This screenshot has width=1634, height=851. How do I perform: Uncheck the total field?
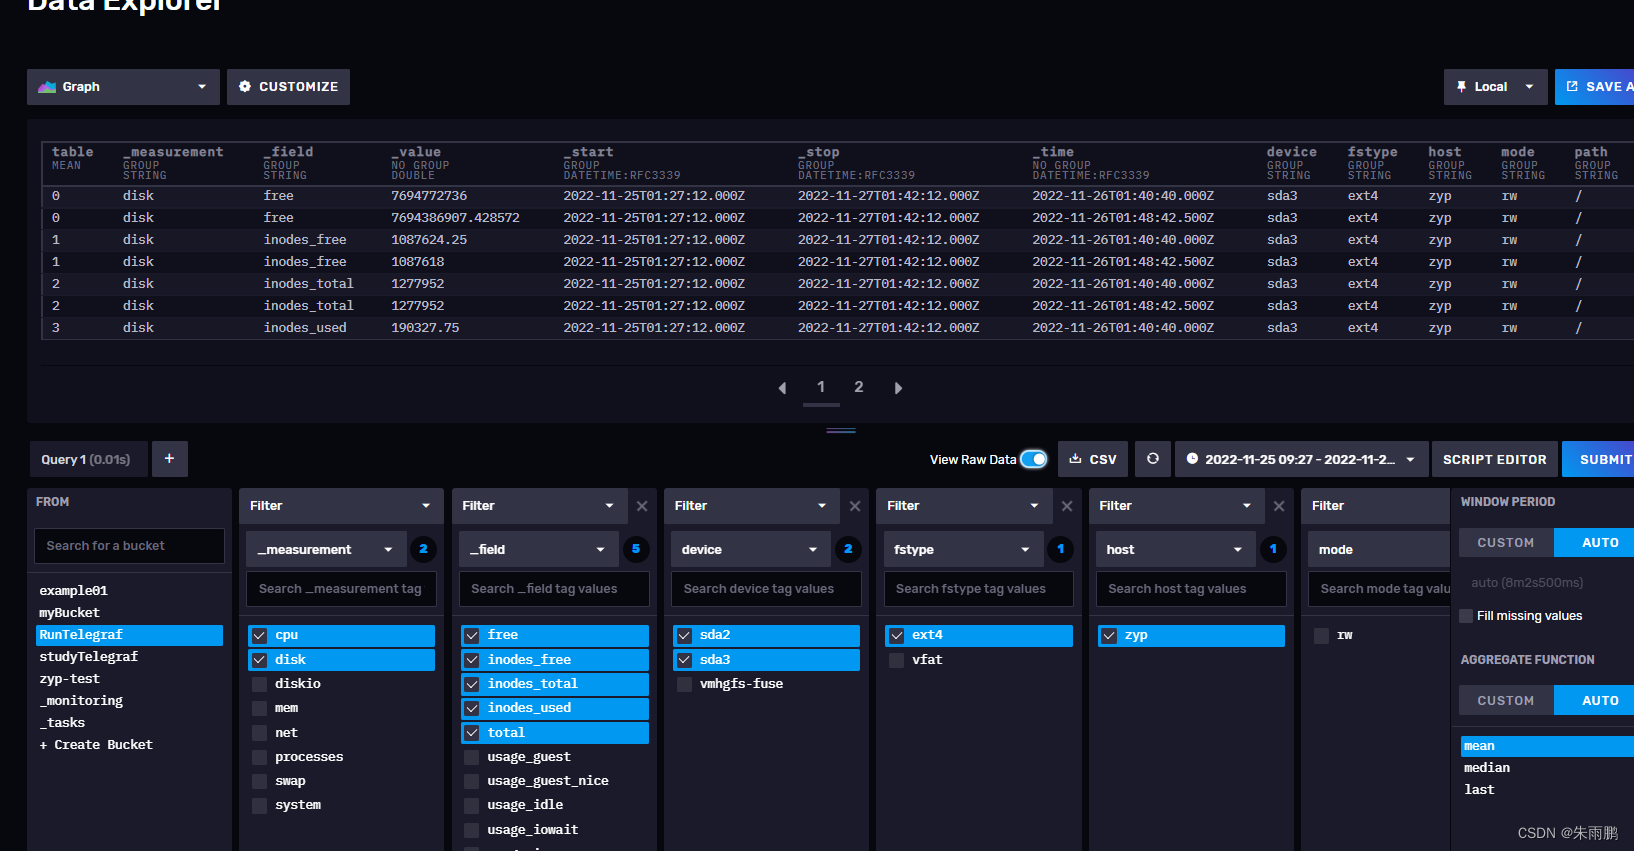[x=554, y=733]
